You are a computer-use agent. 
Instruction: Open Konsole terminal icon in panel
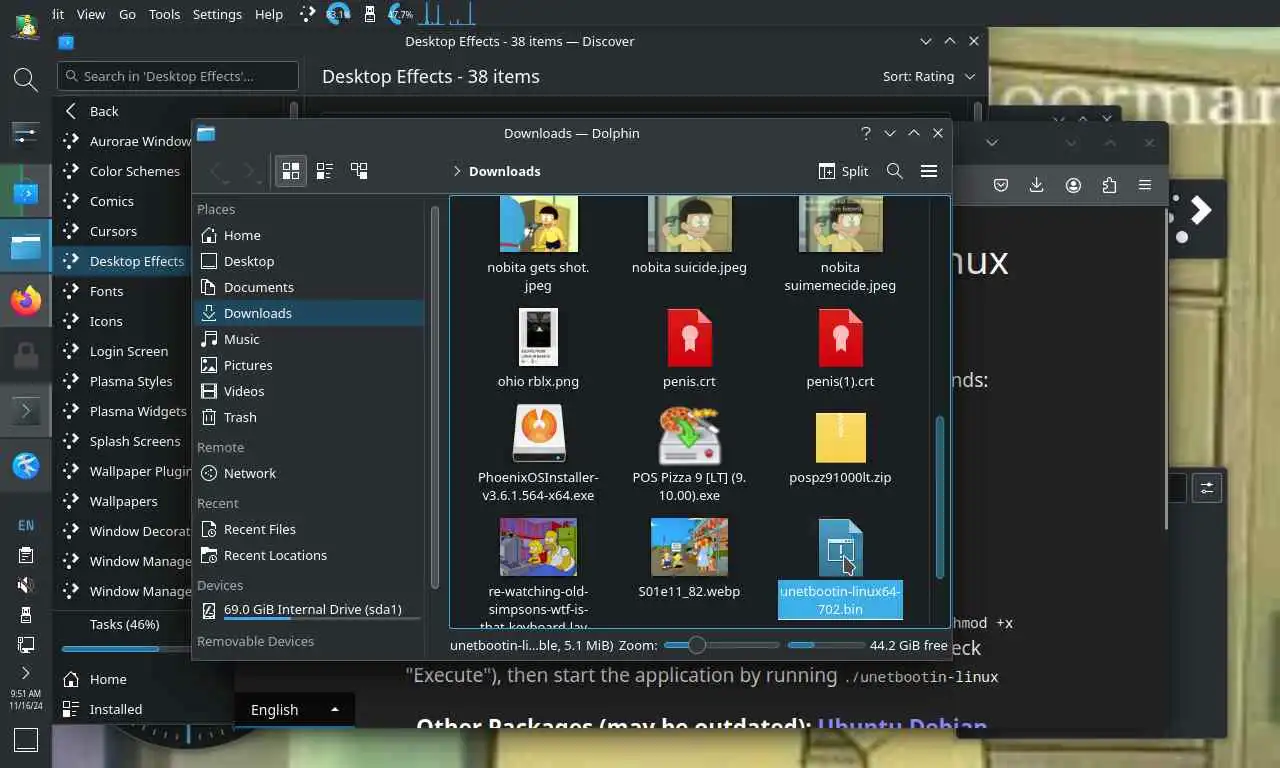point(26,410)
